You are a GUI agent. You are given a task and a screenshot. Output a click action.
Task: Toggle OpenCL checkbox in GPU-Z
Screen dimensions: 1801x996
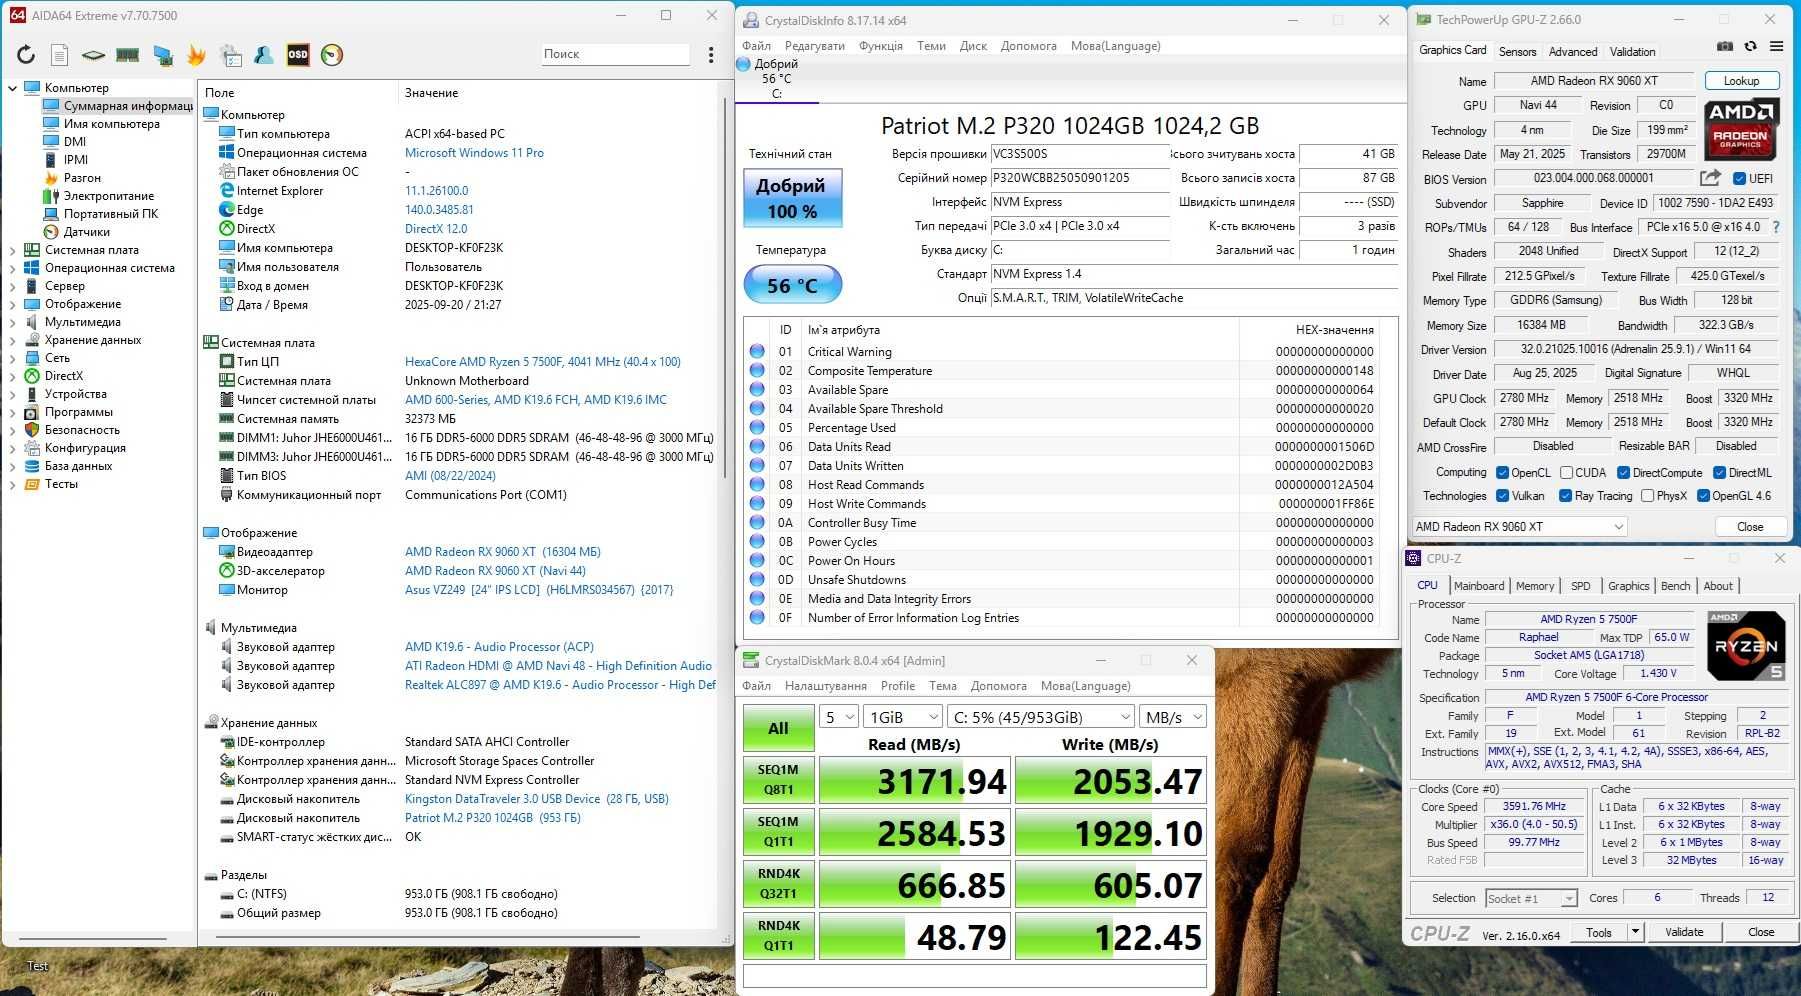coord(1502,473)
